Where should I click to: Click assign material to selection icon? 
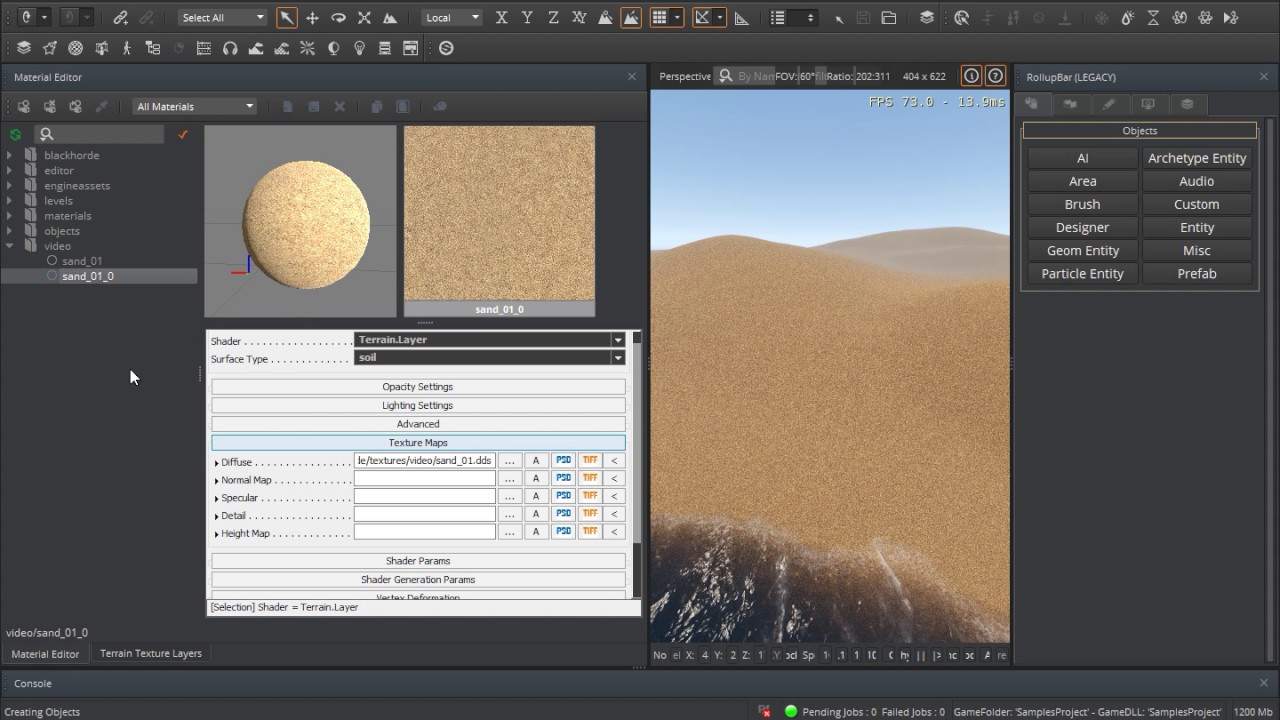(x=23, y=107)
